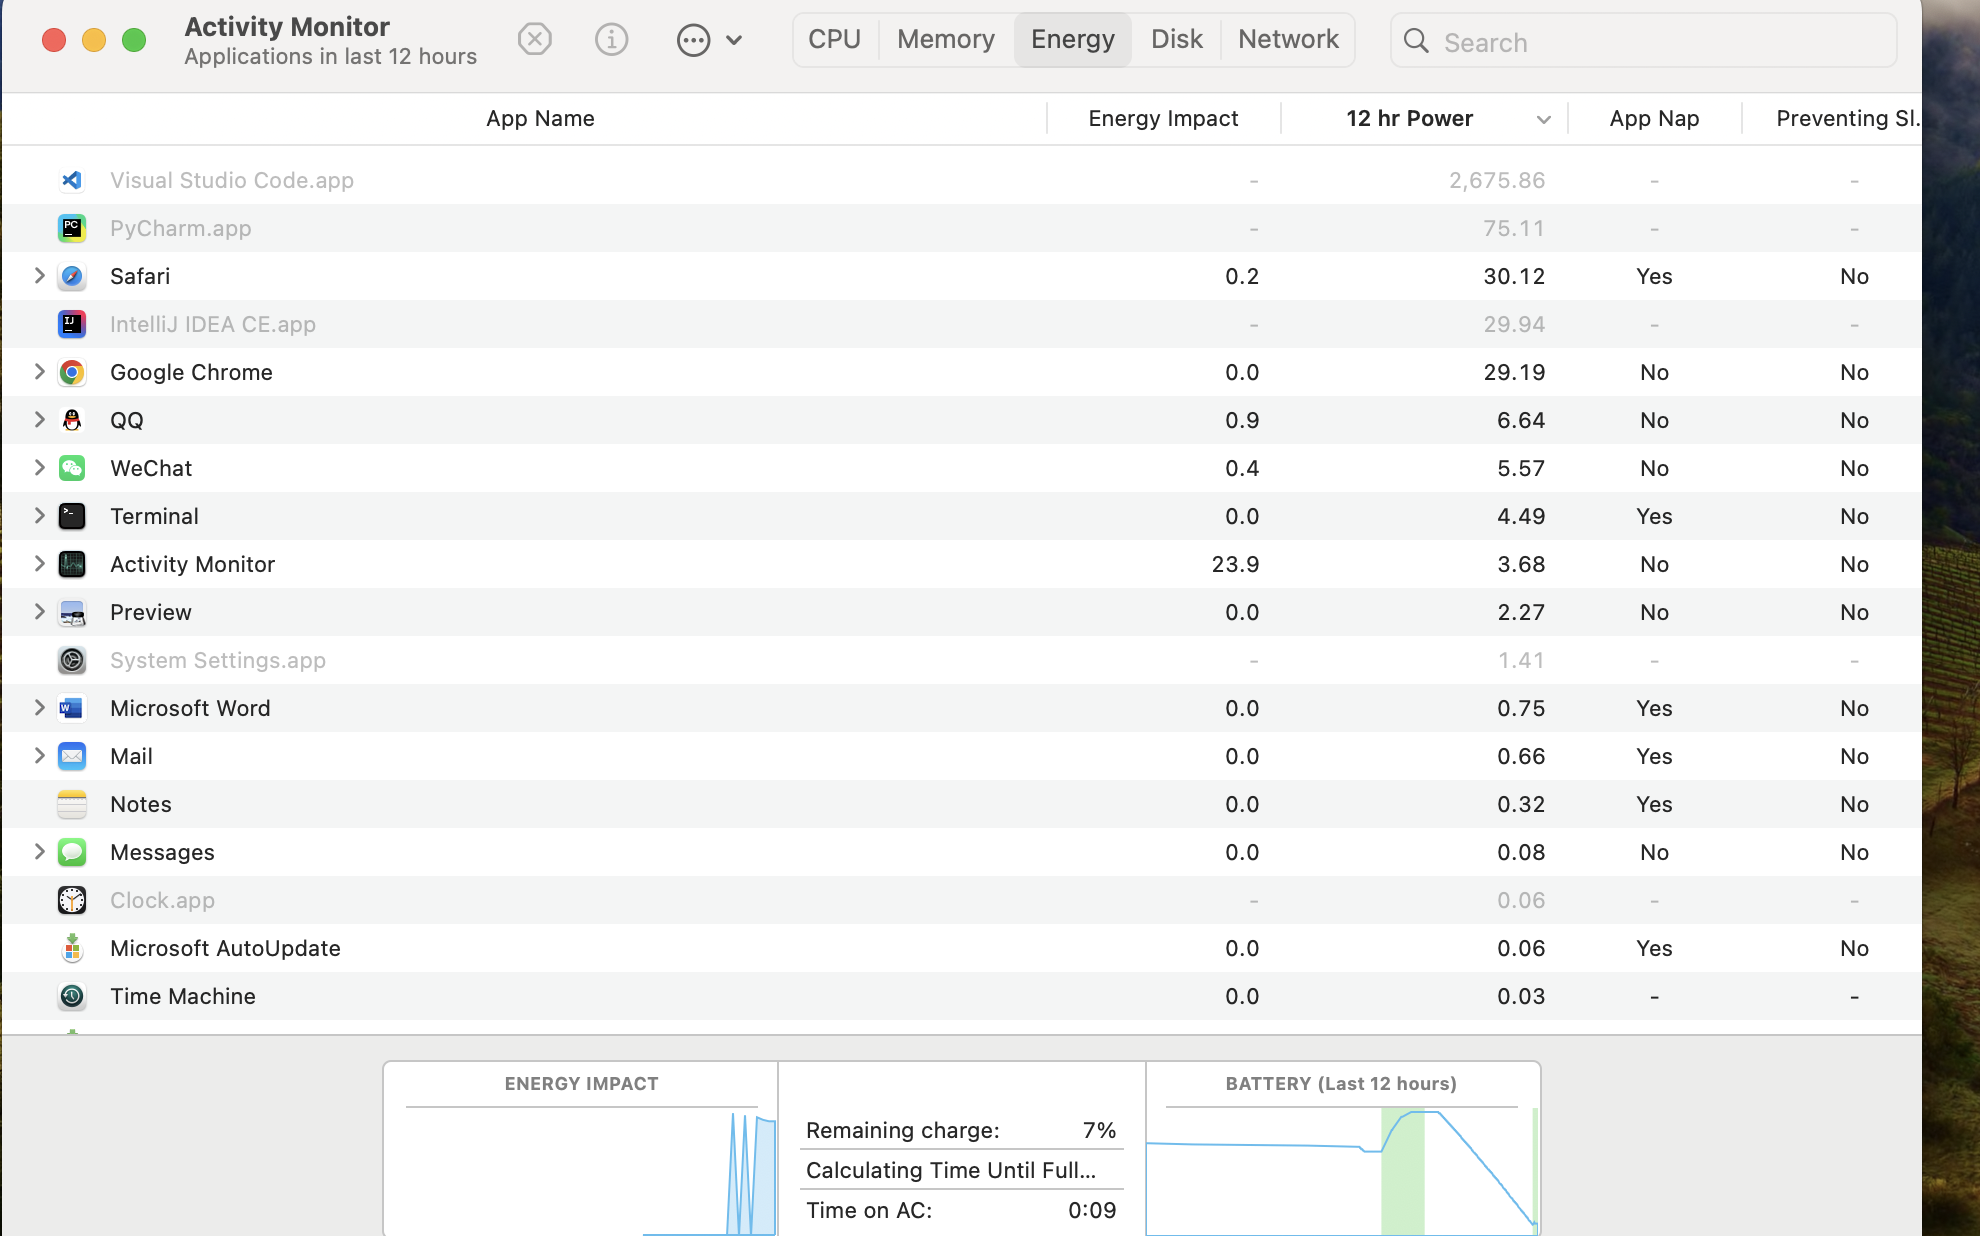Screen dimensions: 1980x1236
Task: Click the Microsoft Word icon
Action: (72, 709)
